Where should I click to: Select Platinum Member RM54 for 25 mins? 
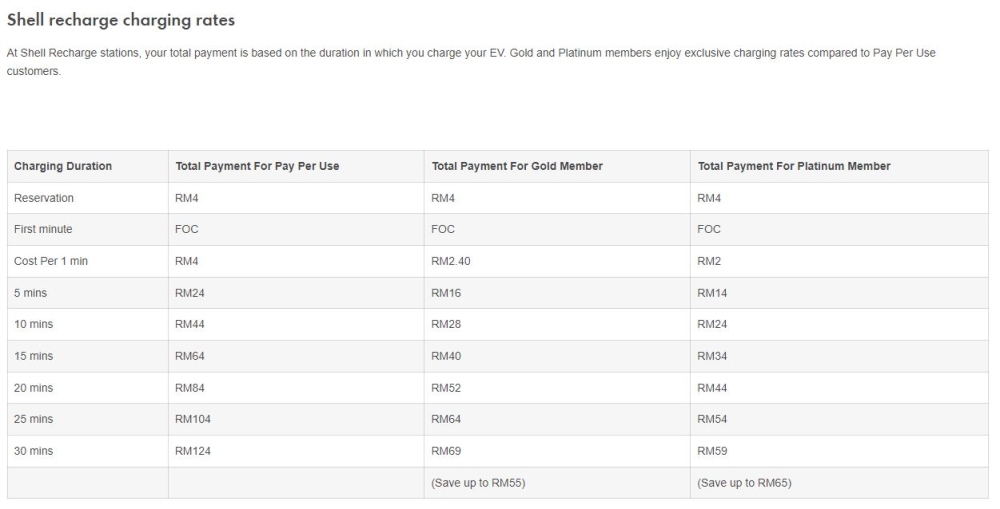[x=712, y=419]
